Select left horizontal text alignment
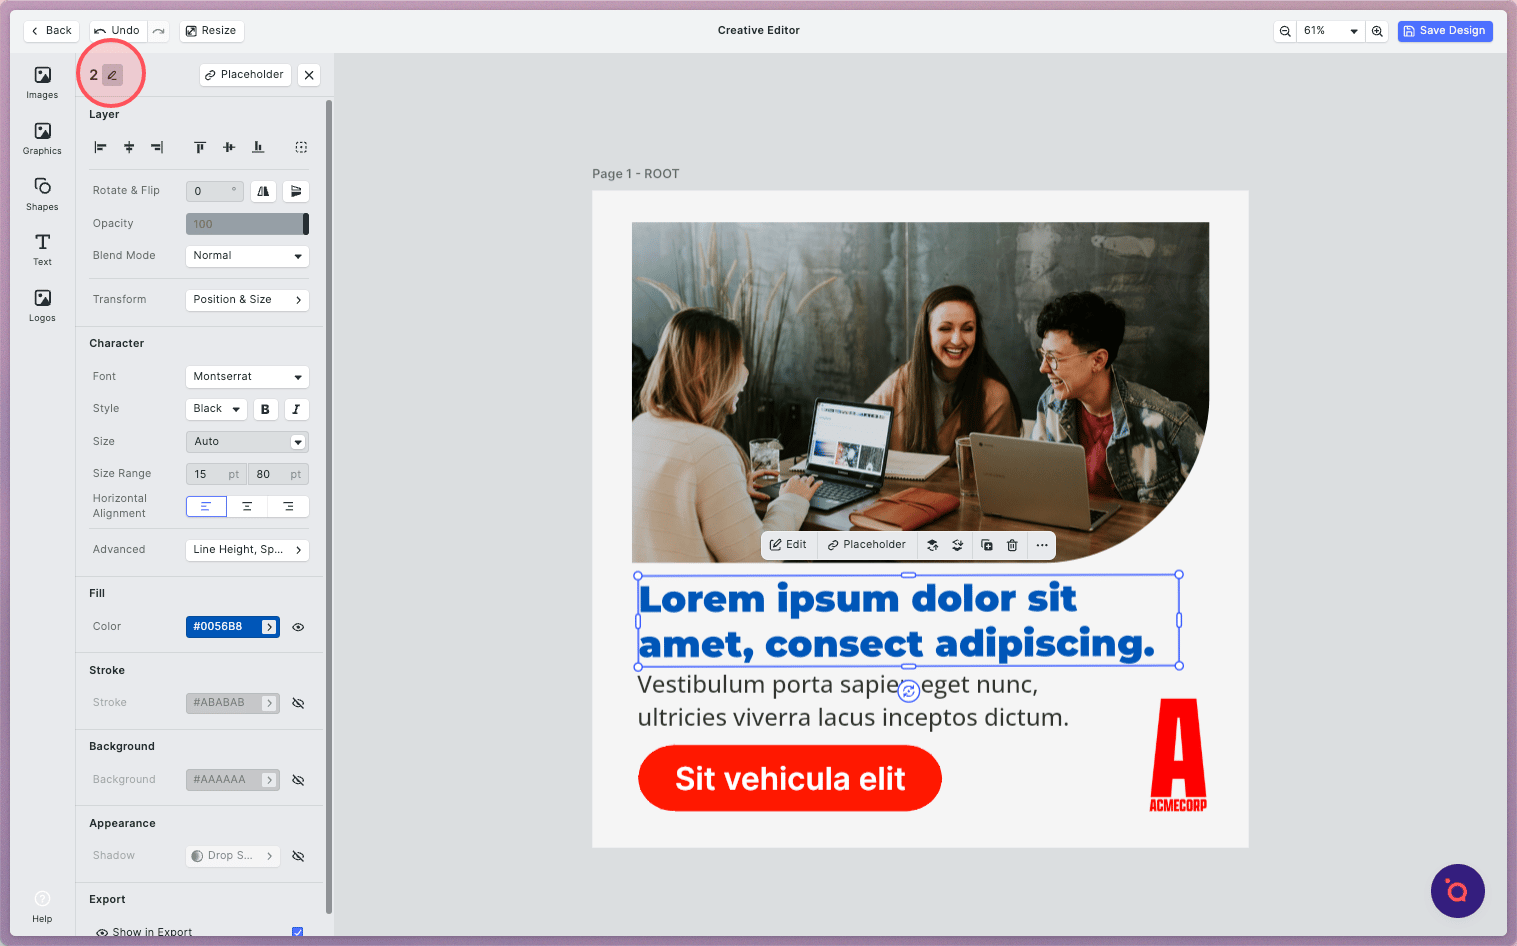The width and height of the screenshot is (1517, 946). click(206, 507)
